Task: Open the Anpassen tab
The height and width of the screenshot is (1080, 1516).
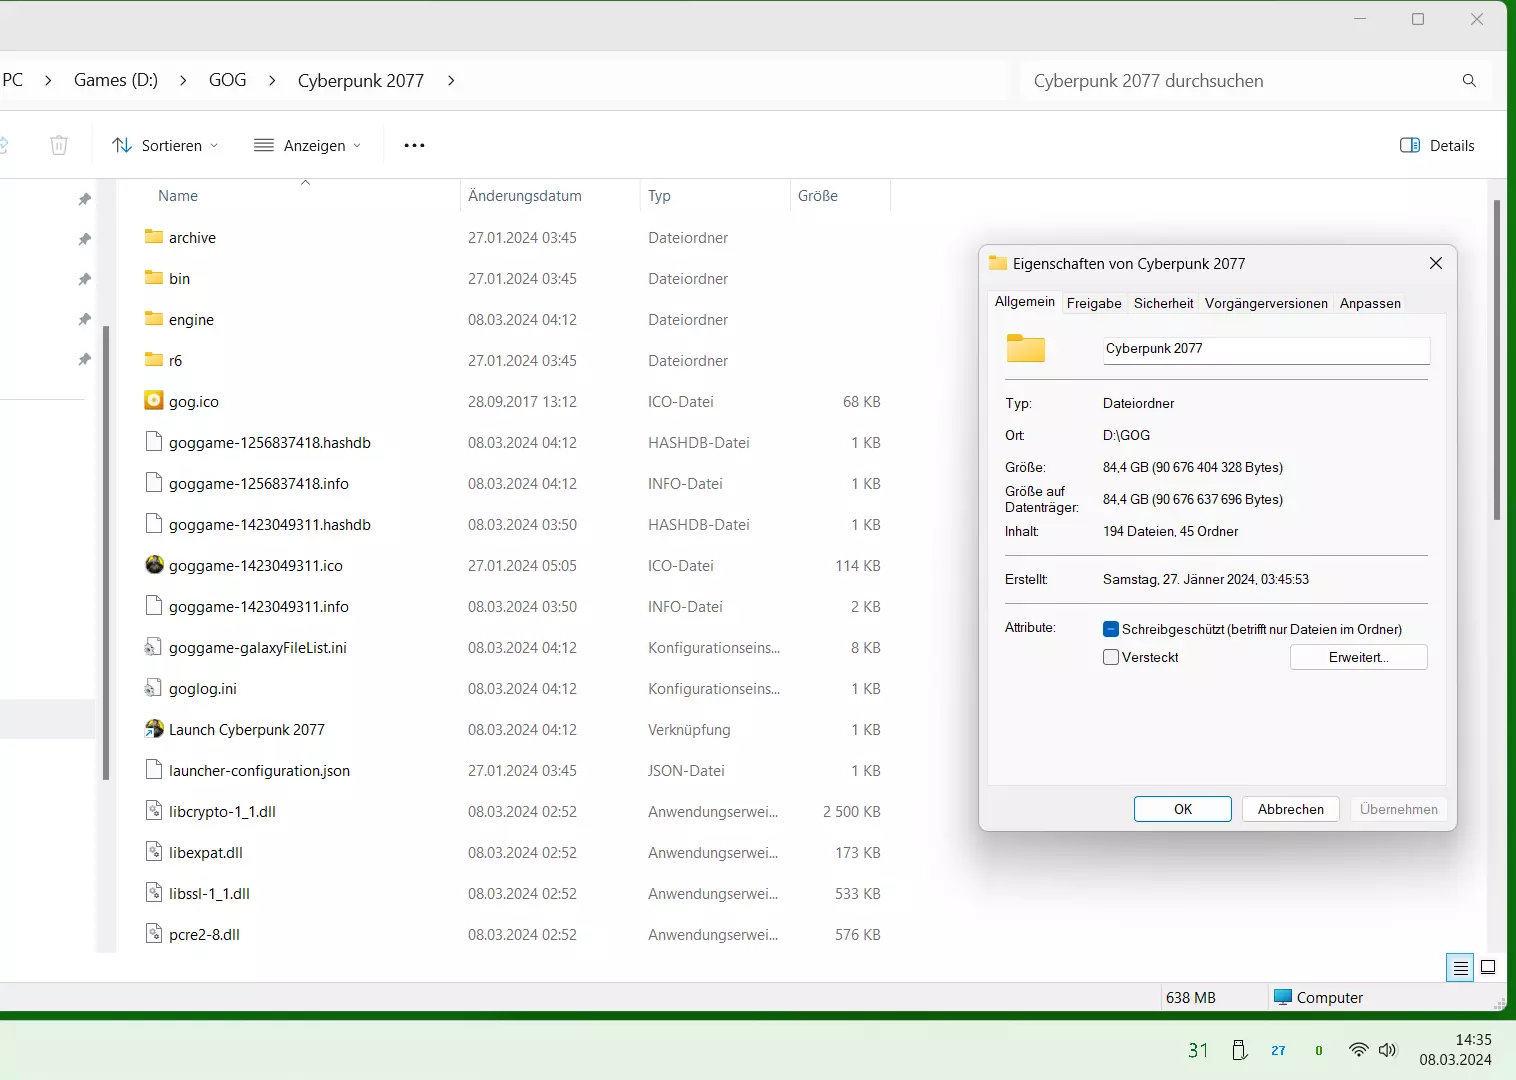Action: pos(1370,303)
